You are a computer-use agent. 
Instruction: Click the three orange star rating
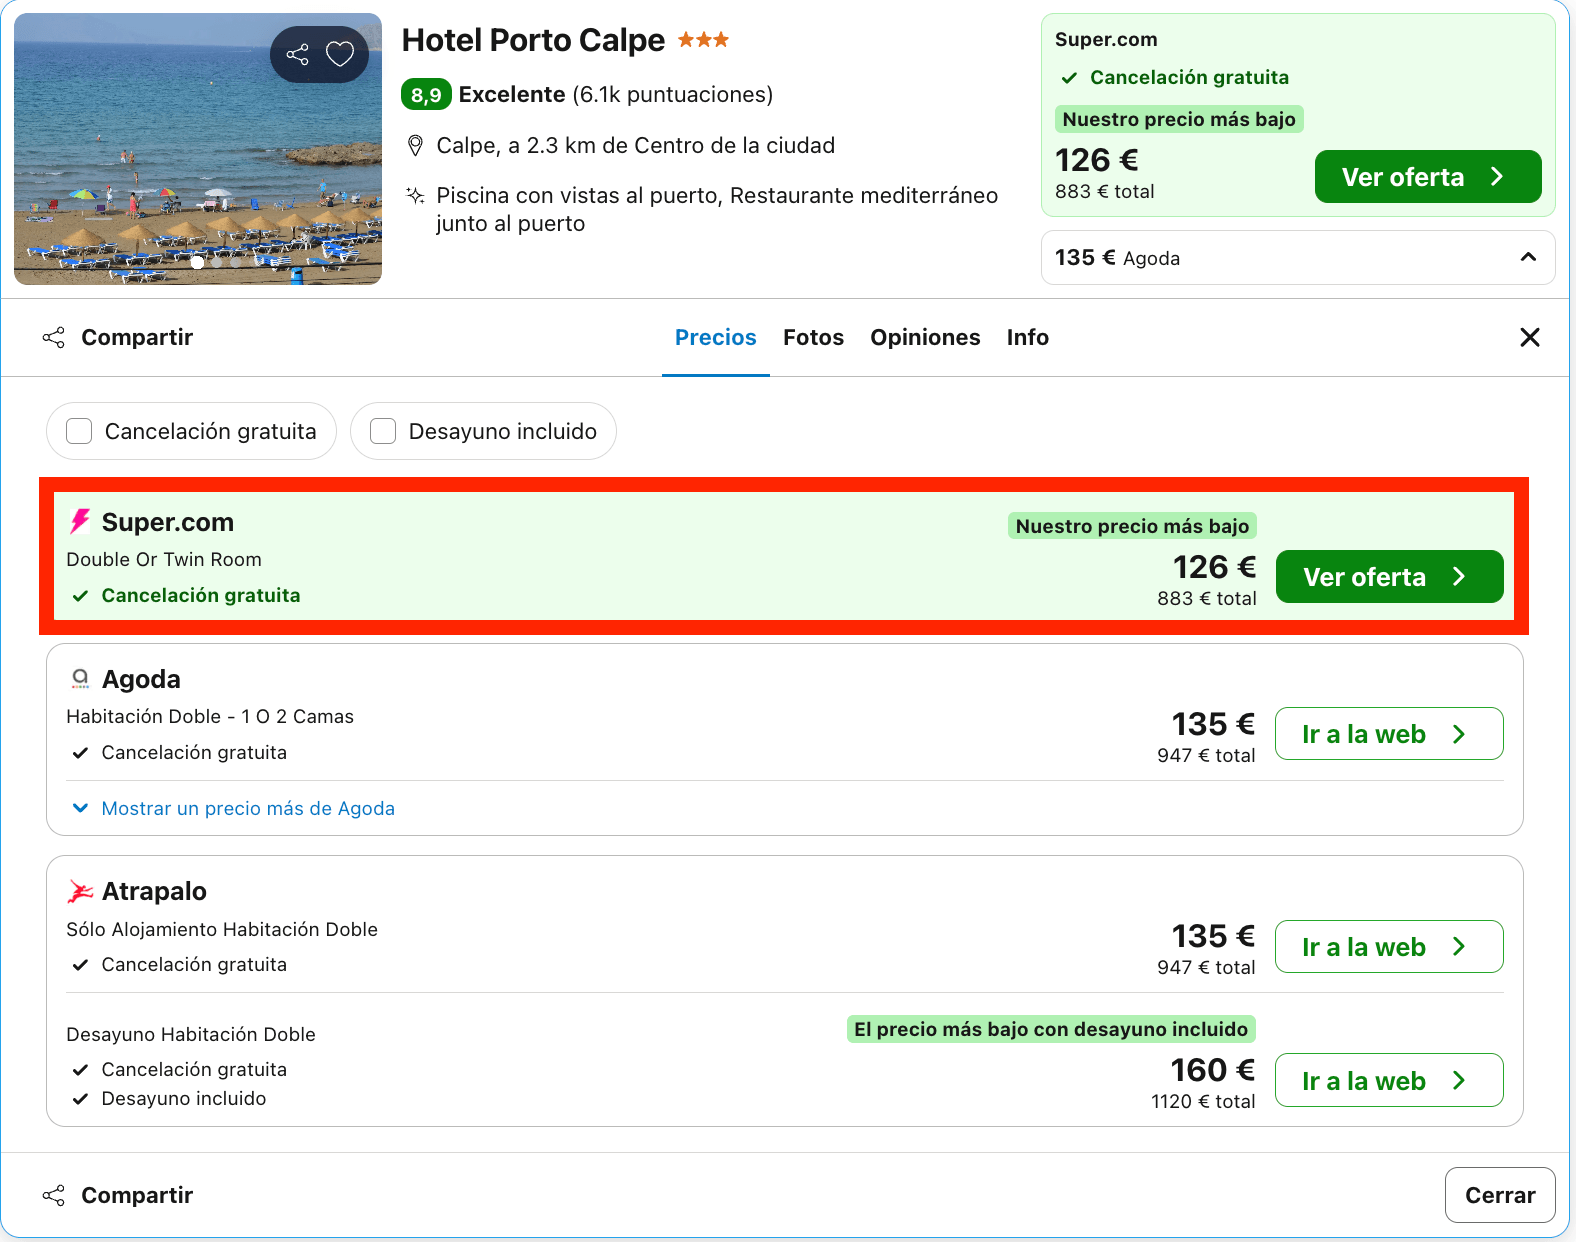coord(704,40)
